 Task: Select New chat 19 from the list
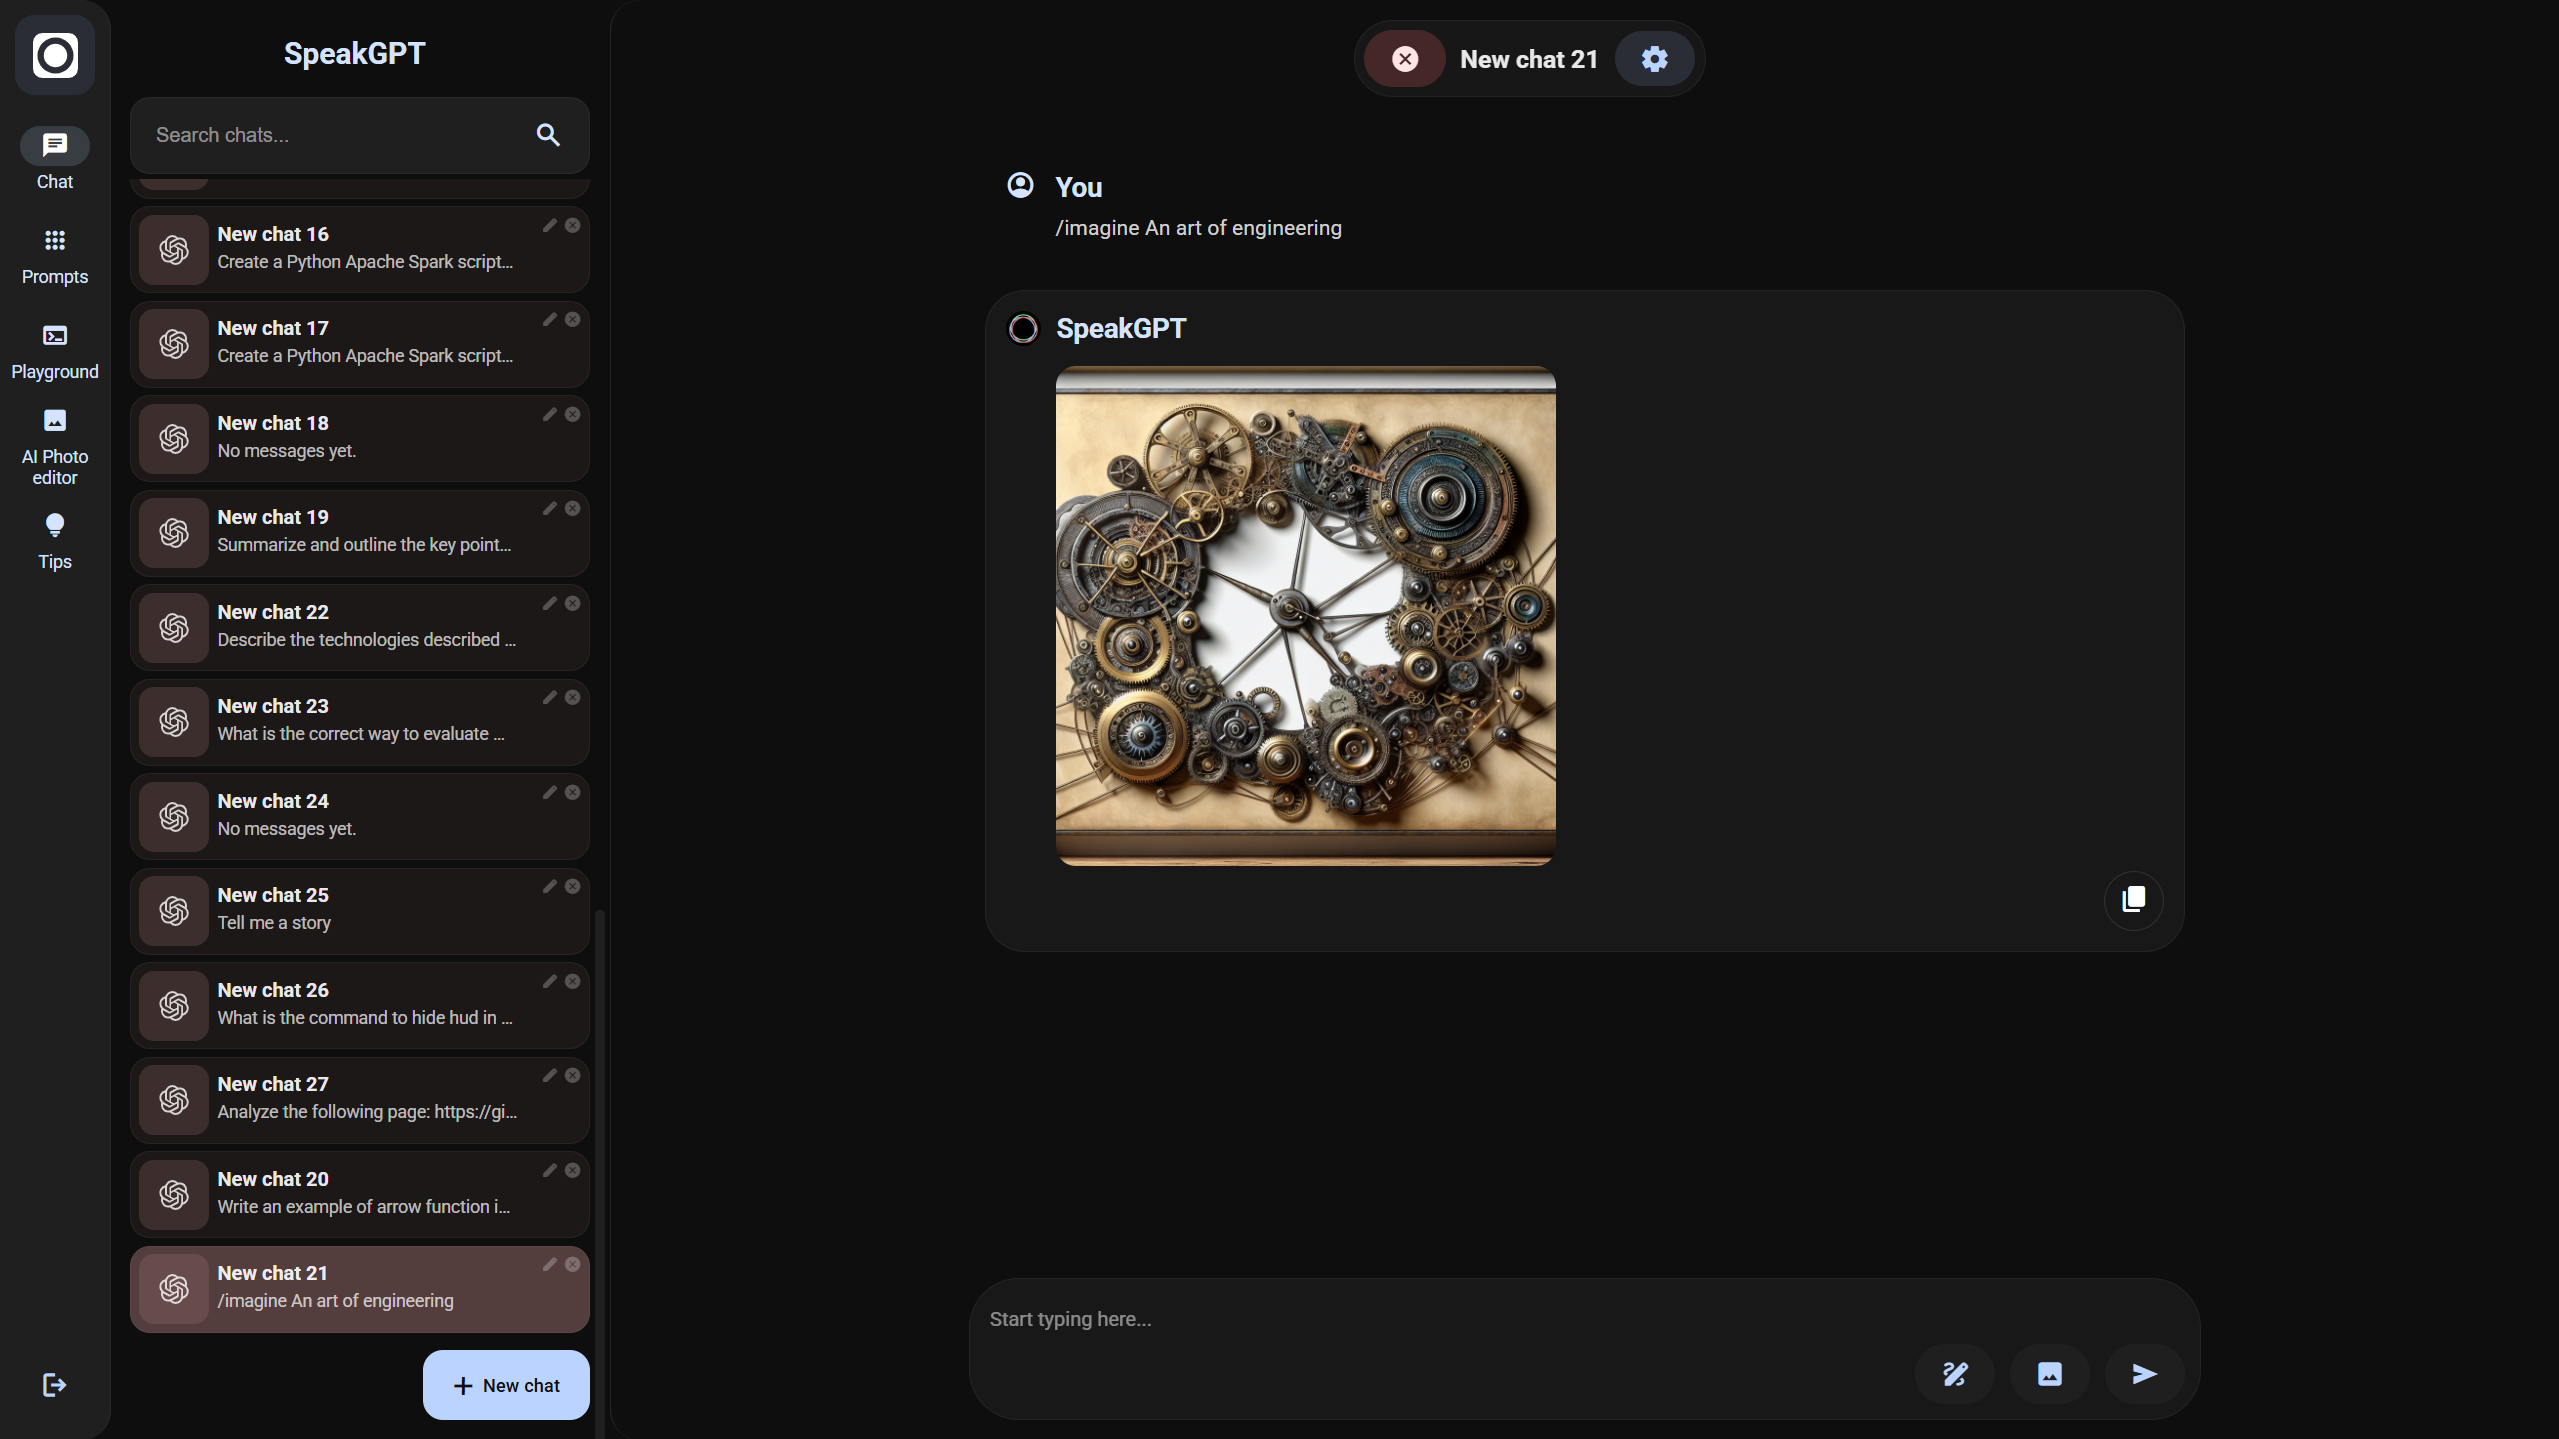360,532
